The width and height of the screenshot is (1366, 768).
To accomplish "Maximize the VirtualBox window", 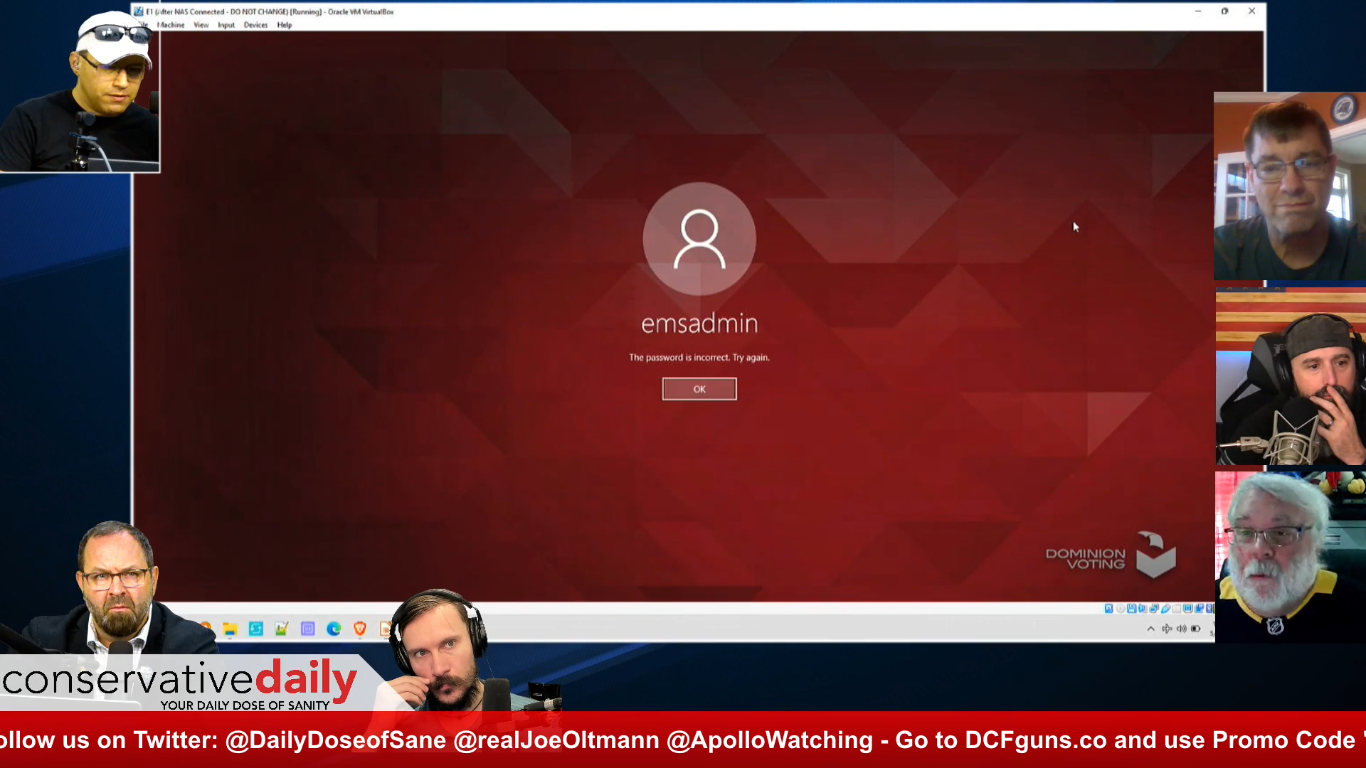I will pyautogui.click(x=1224, y=11).
